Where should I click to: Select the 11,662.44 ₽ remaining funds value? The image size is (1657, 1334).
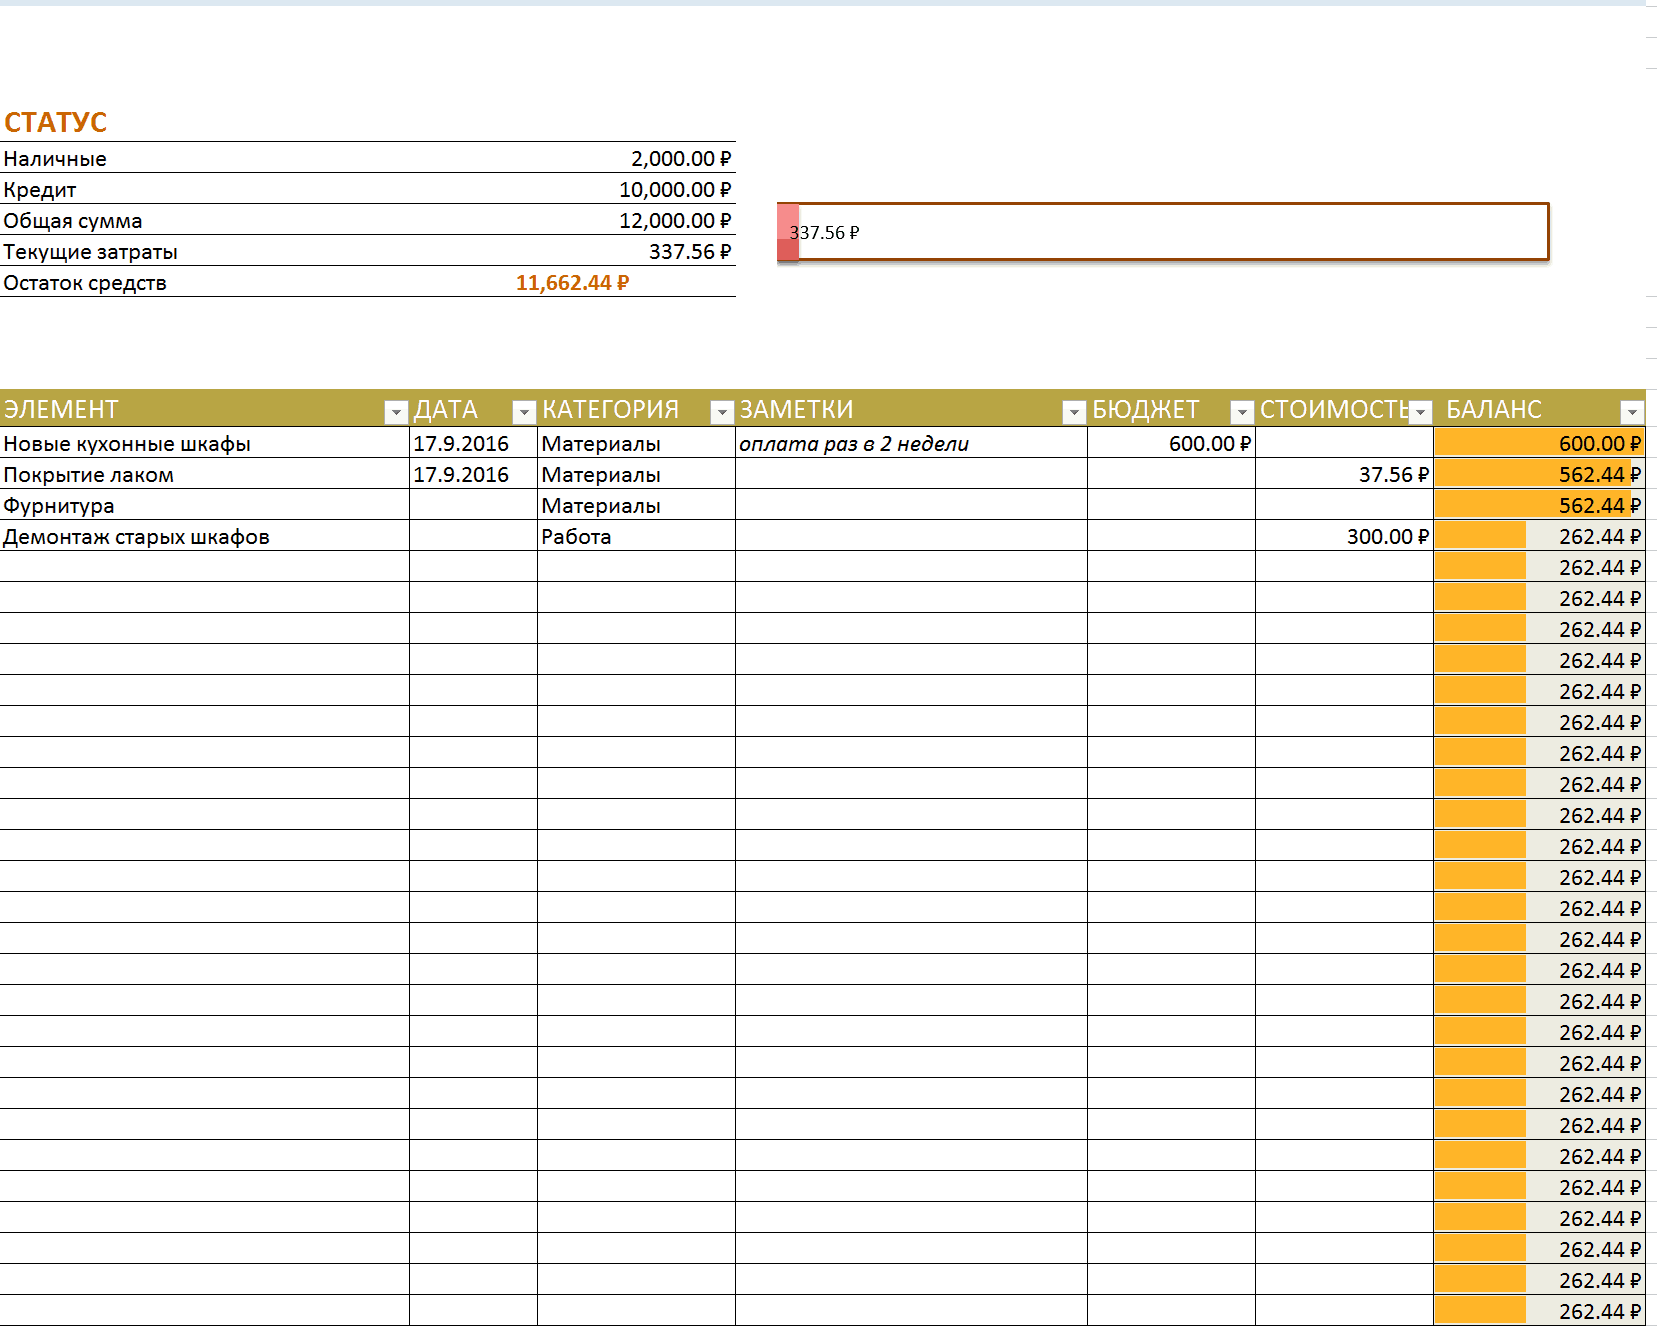point(572,283)
